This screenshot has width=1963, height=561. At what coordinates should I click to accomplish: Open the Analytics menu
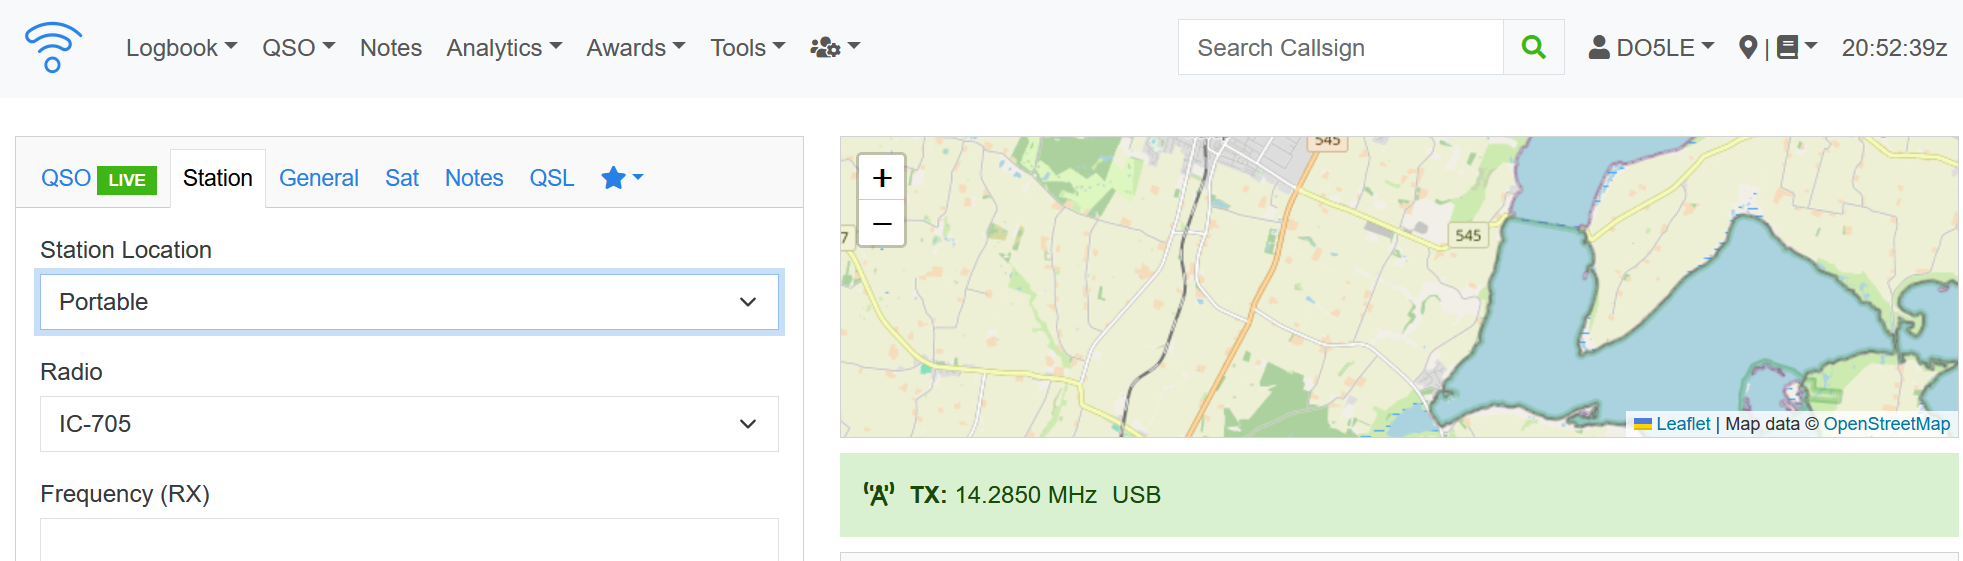(504, 47)
